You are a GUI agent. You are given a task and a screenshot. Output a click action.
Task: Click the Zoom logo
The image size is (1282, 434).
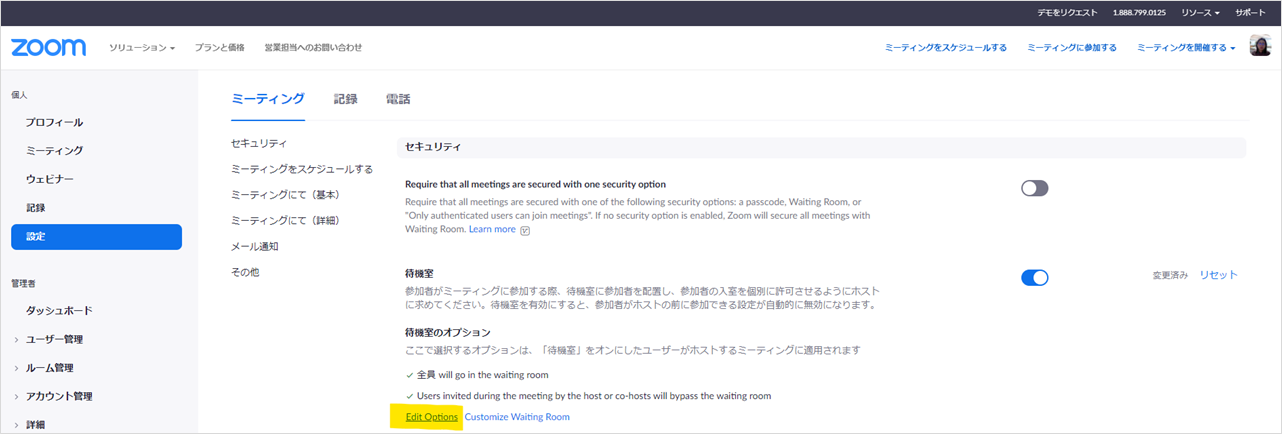[48, 47]
